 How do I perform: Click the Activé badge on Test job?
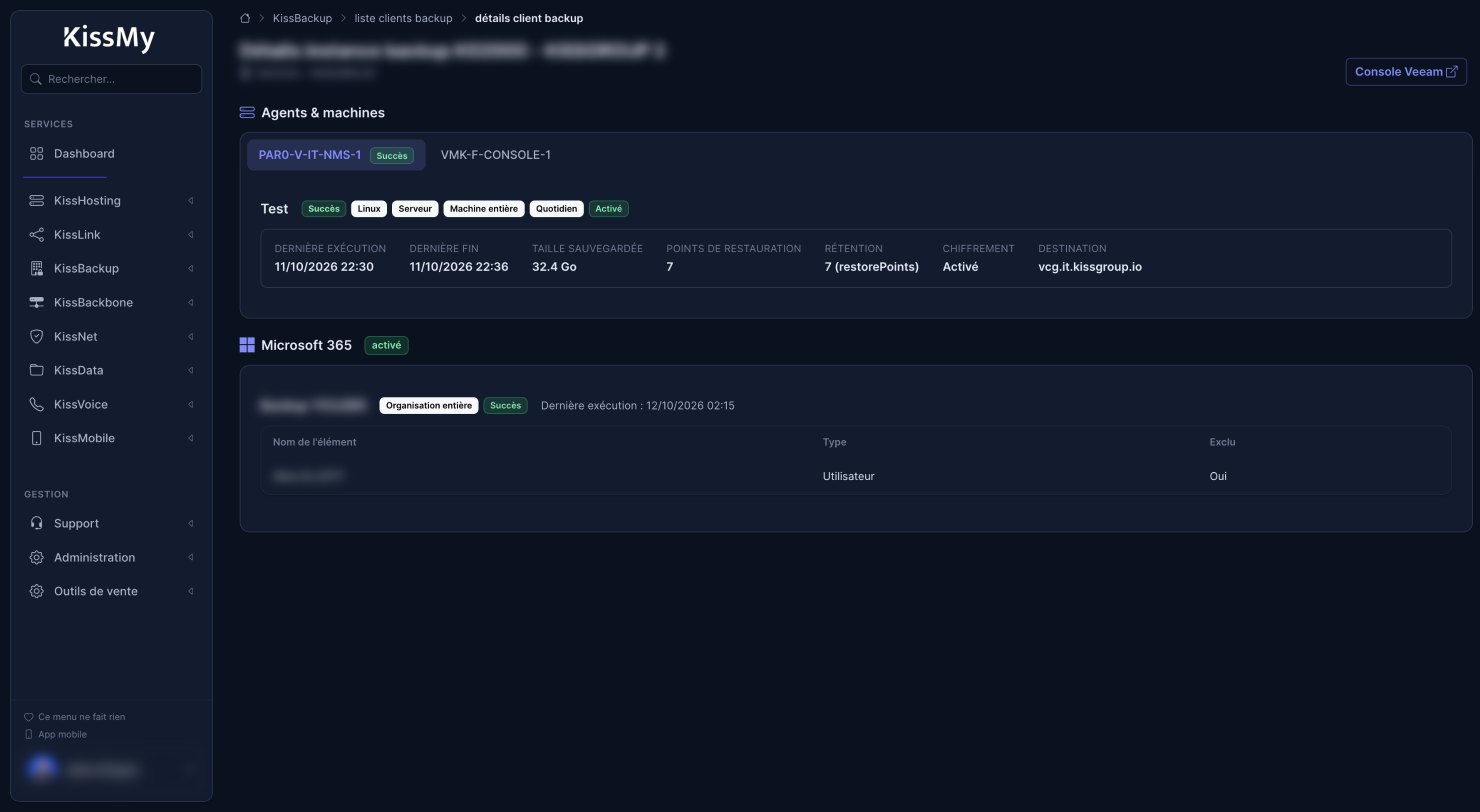click(x=609, y=209)
